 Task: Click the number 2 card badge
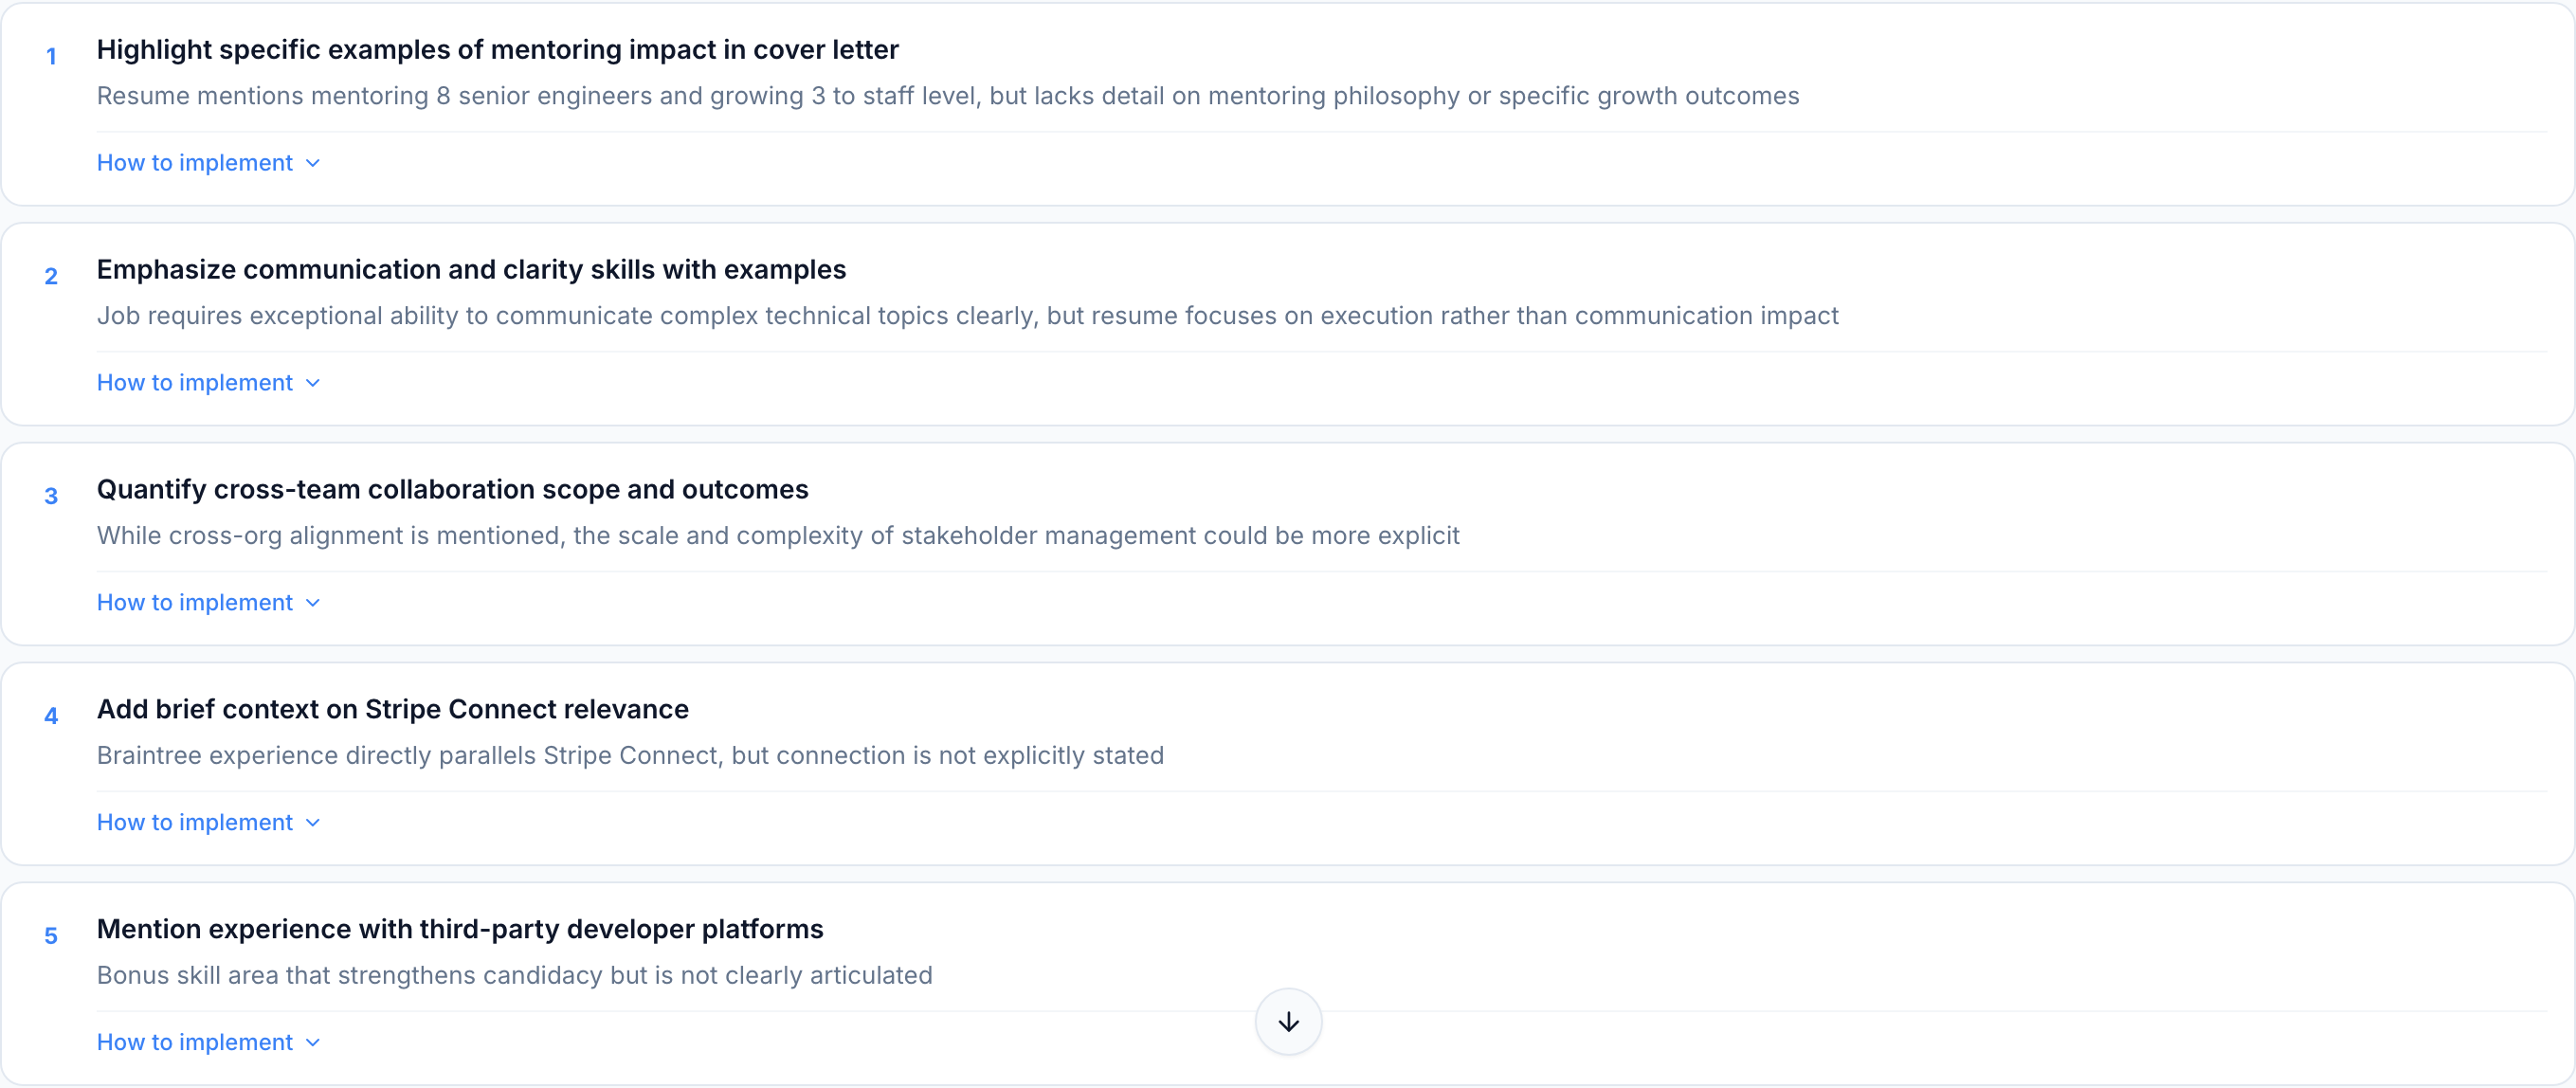(x=51, y=276)
